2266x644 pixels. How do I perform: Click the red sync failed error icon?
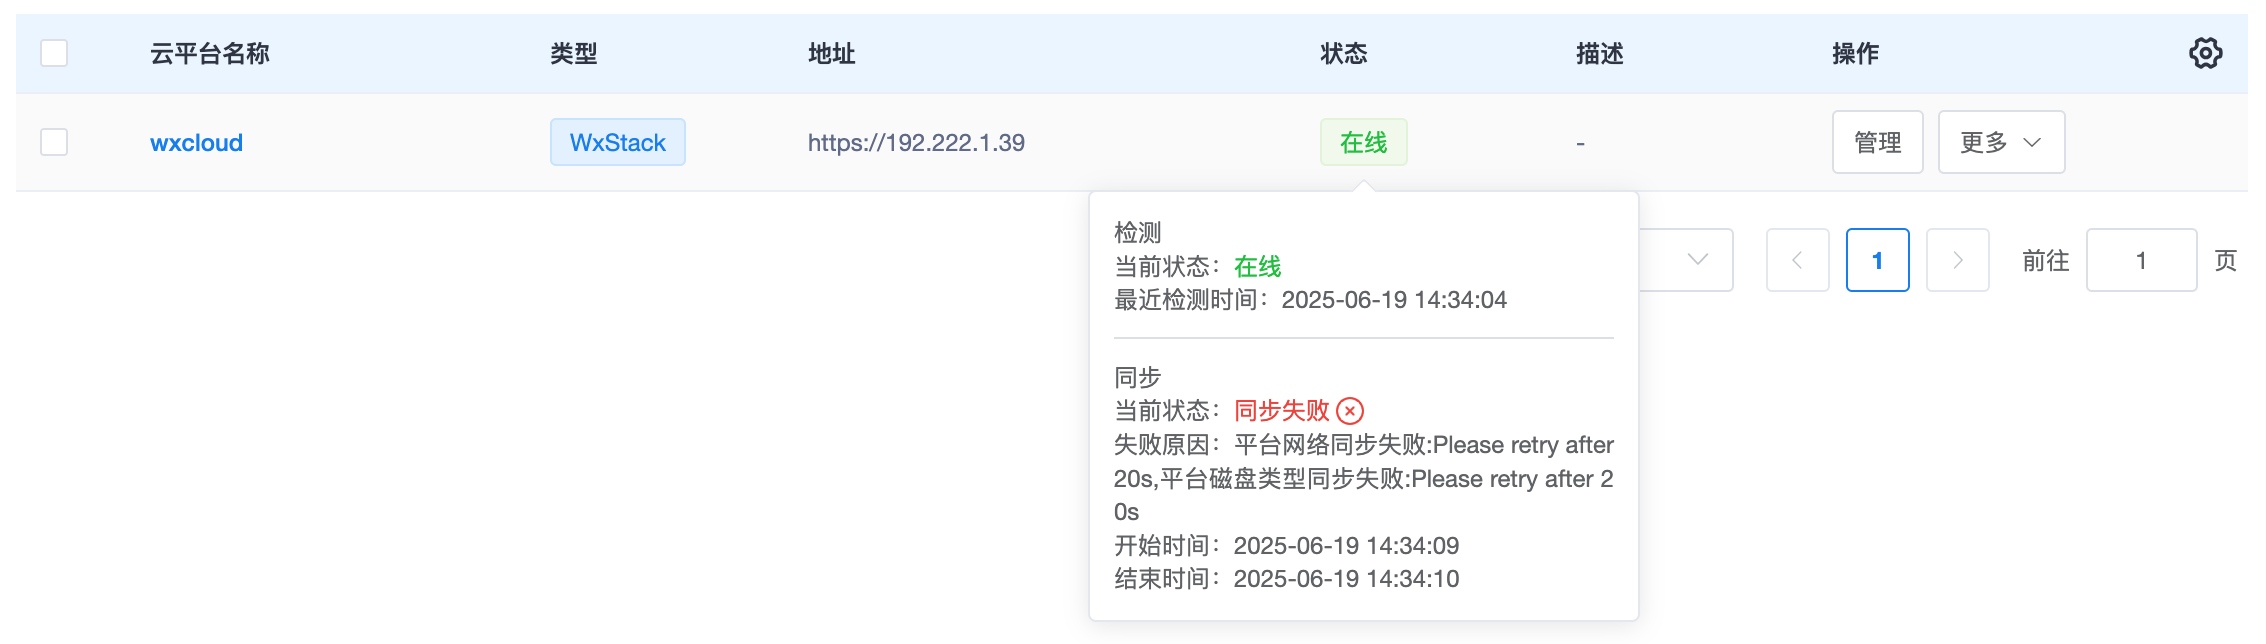tap(1350, 411)
